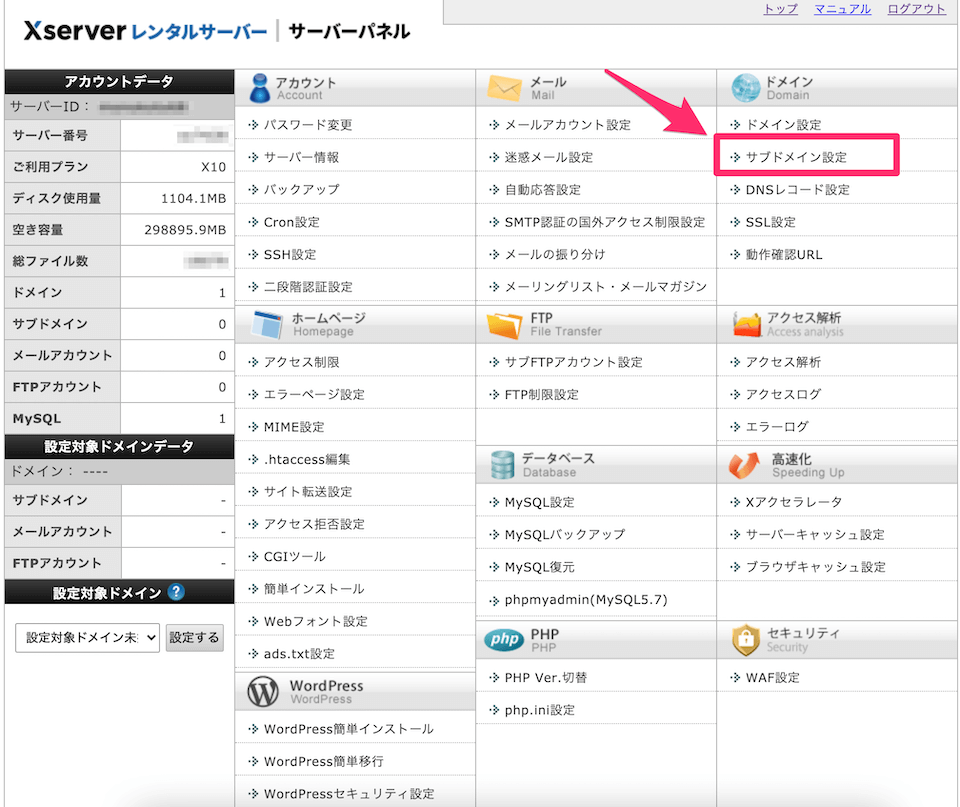Click the Speeding Up arrow icon

[x=747, y=465]
